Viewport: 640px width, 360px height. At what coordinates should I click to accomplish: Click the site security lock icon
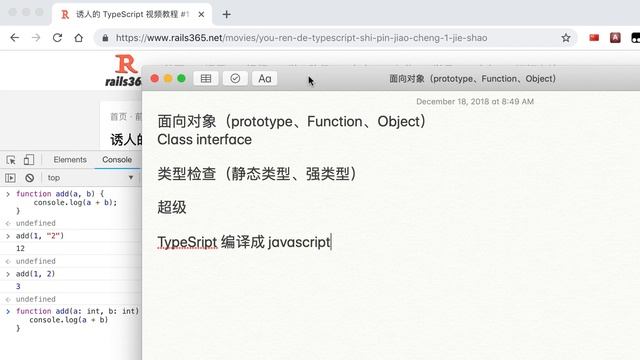[105, 38]
